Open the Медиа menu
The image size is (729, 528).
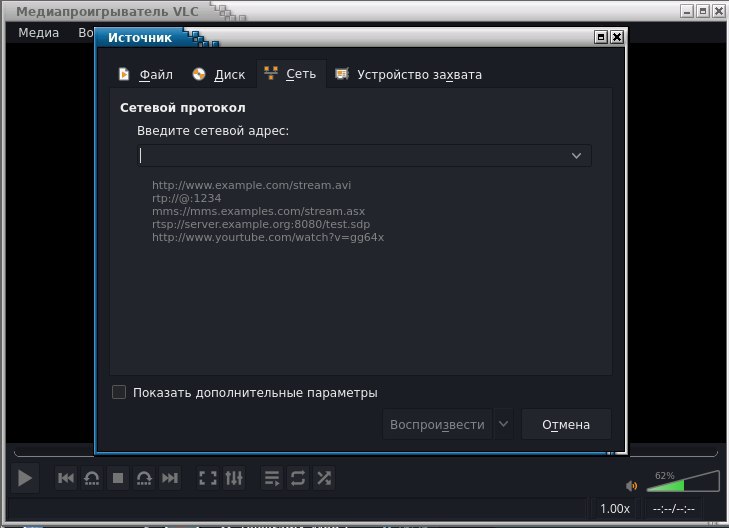click(39, 33)
